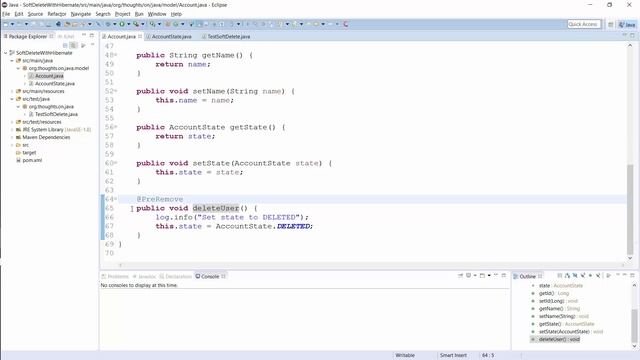Toggle Link with Editor in Package Explorer
This screenshot has height=360, width=640.
click(73, 45)
